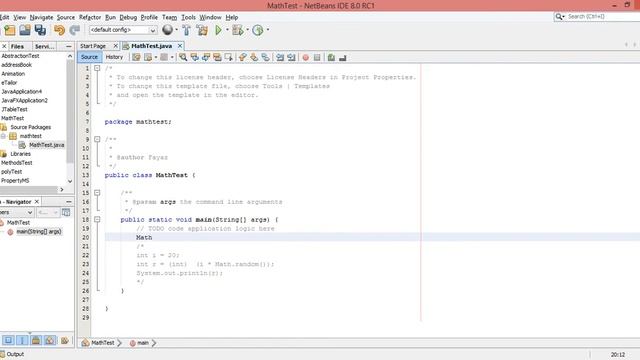The height and width of the screenshot is (360, 640).
Task: Collapse the mathtest package node
Action: pos(3,136)
